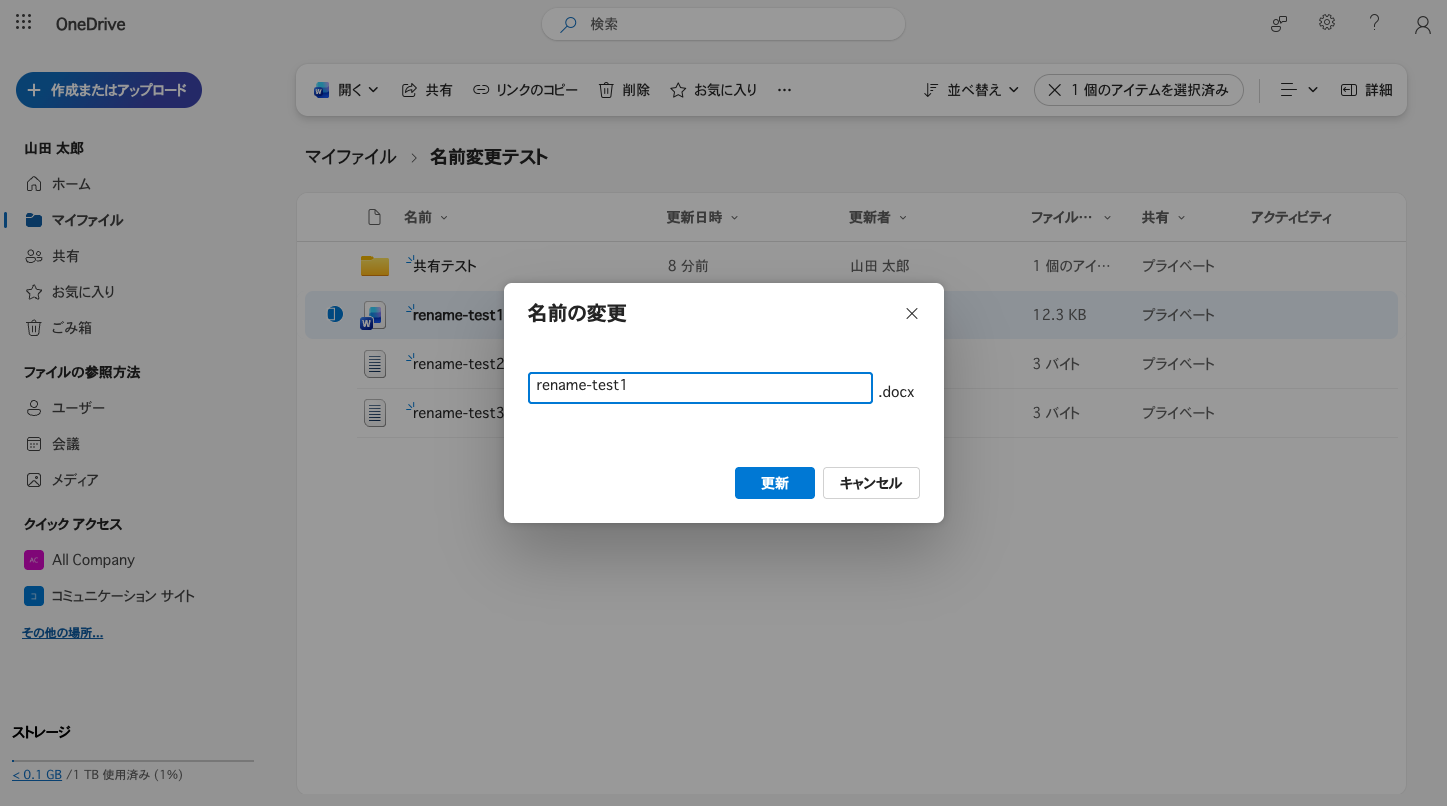Click the details pane icon
This screenshot has height=806, width=1447.
tap(1349, 90)
